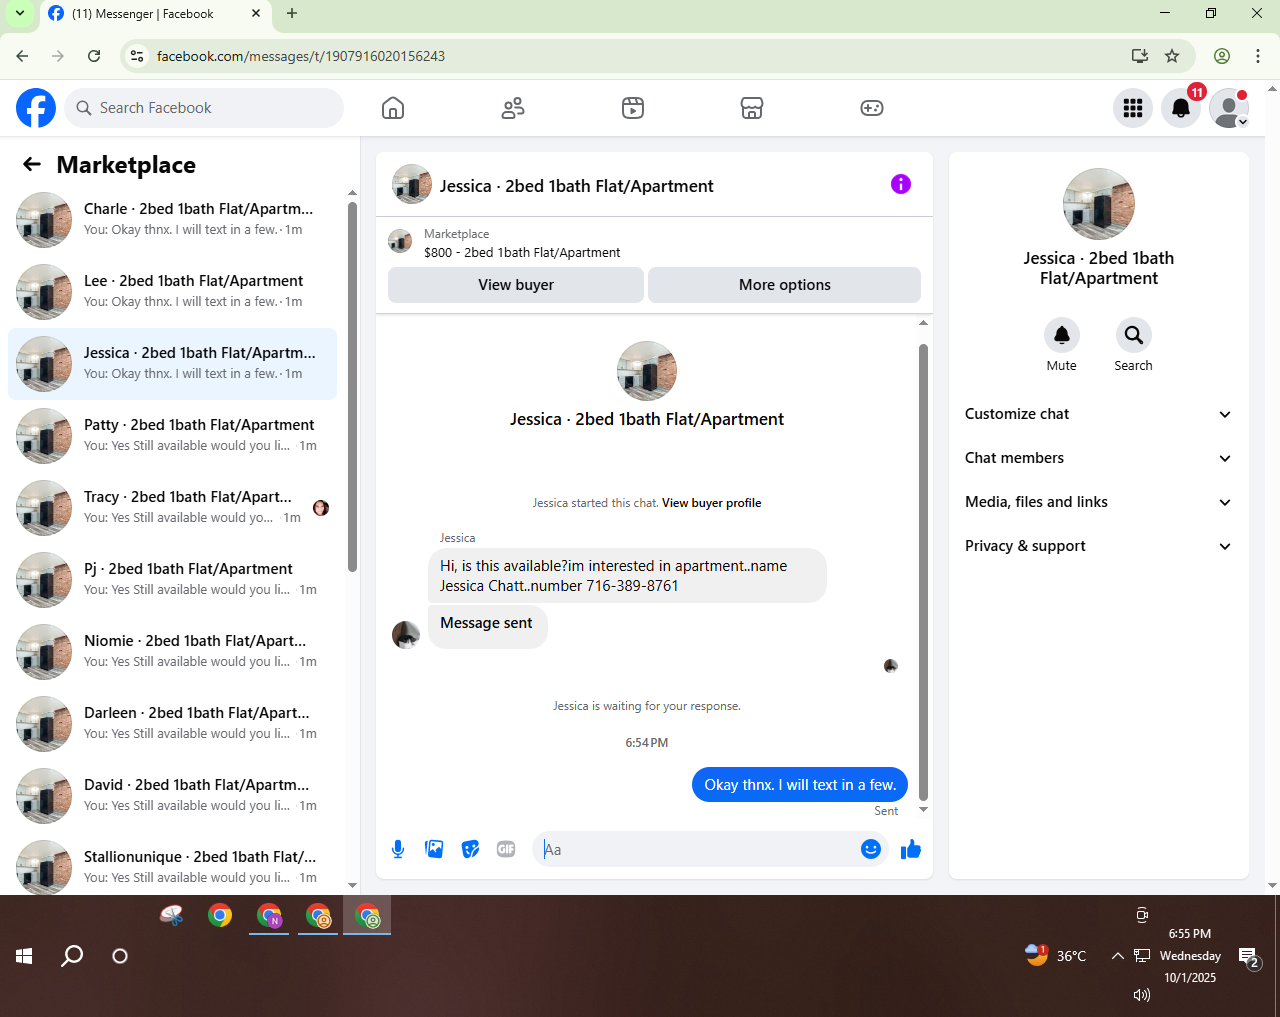Open Tracy's apartment conversation
Viewport: 1280px width, 1017px height.
(x=172, y=508)
